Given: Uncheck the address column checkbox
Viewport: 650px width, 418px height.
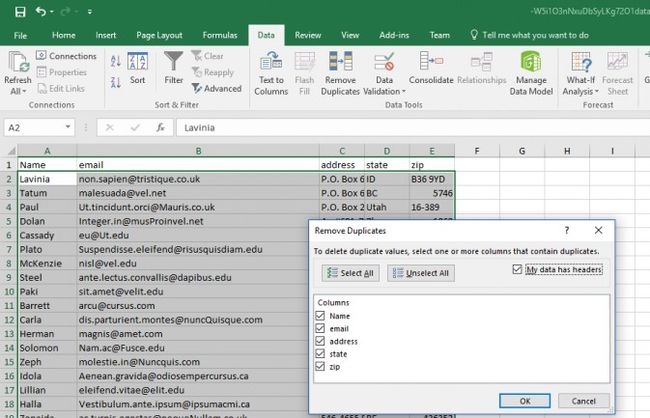Looking at the screenshot, I should 320,341.
